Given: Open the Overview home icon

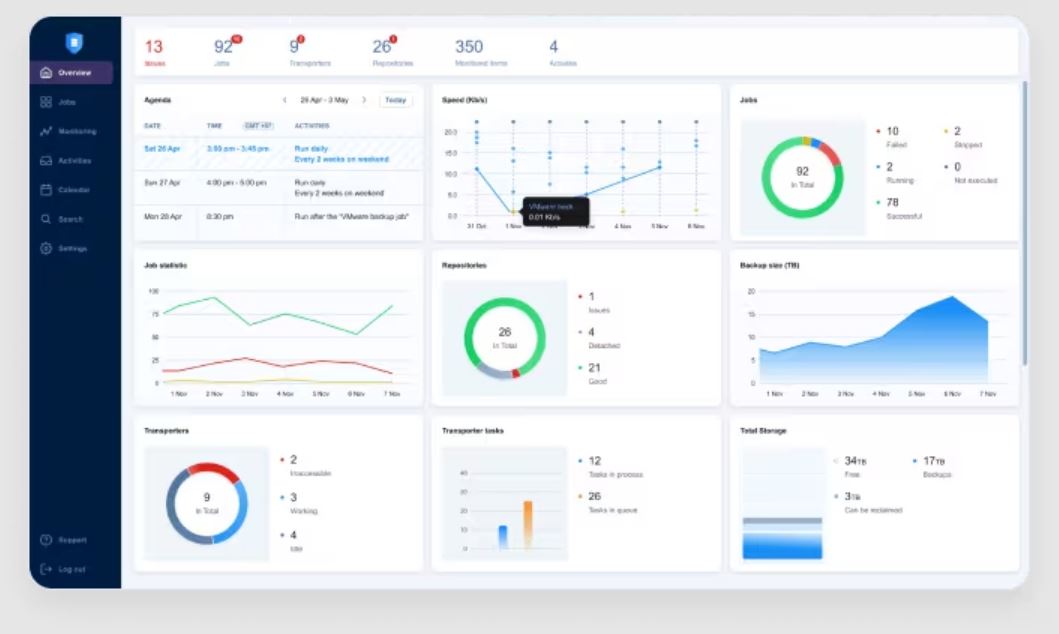Looking at the screenshot, I should coord(46,72).
